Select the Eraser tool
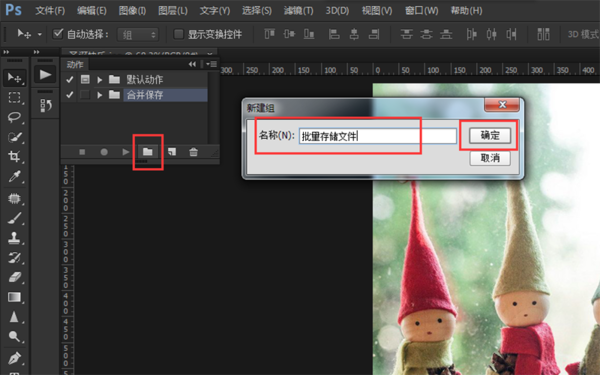Viewport: 600px width, 375px height. [x=15, y=277]
